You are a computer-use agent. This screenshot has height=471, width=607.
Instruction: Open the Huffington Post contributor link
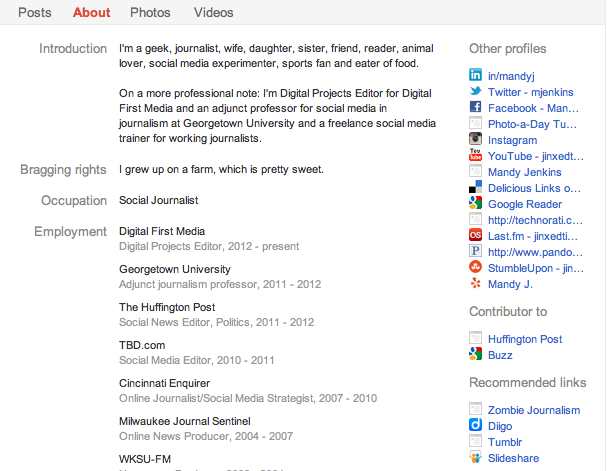(525, 339)
